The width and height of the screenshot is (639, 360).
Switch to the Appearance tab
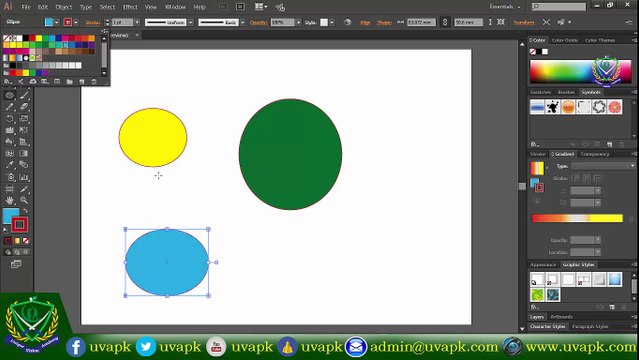[543, 265]
